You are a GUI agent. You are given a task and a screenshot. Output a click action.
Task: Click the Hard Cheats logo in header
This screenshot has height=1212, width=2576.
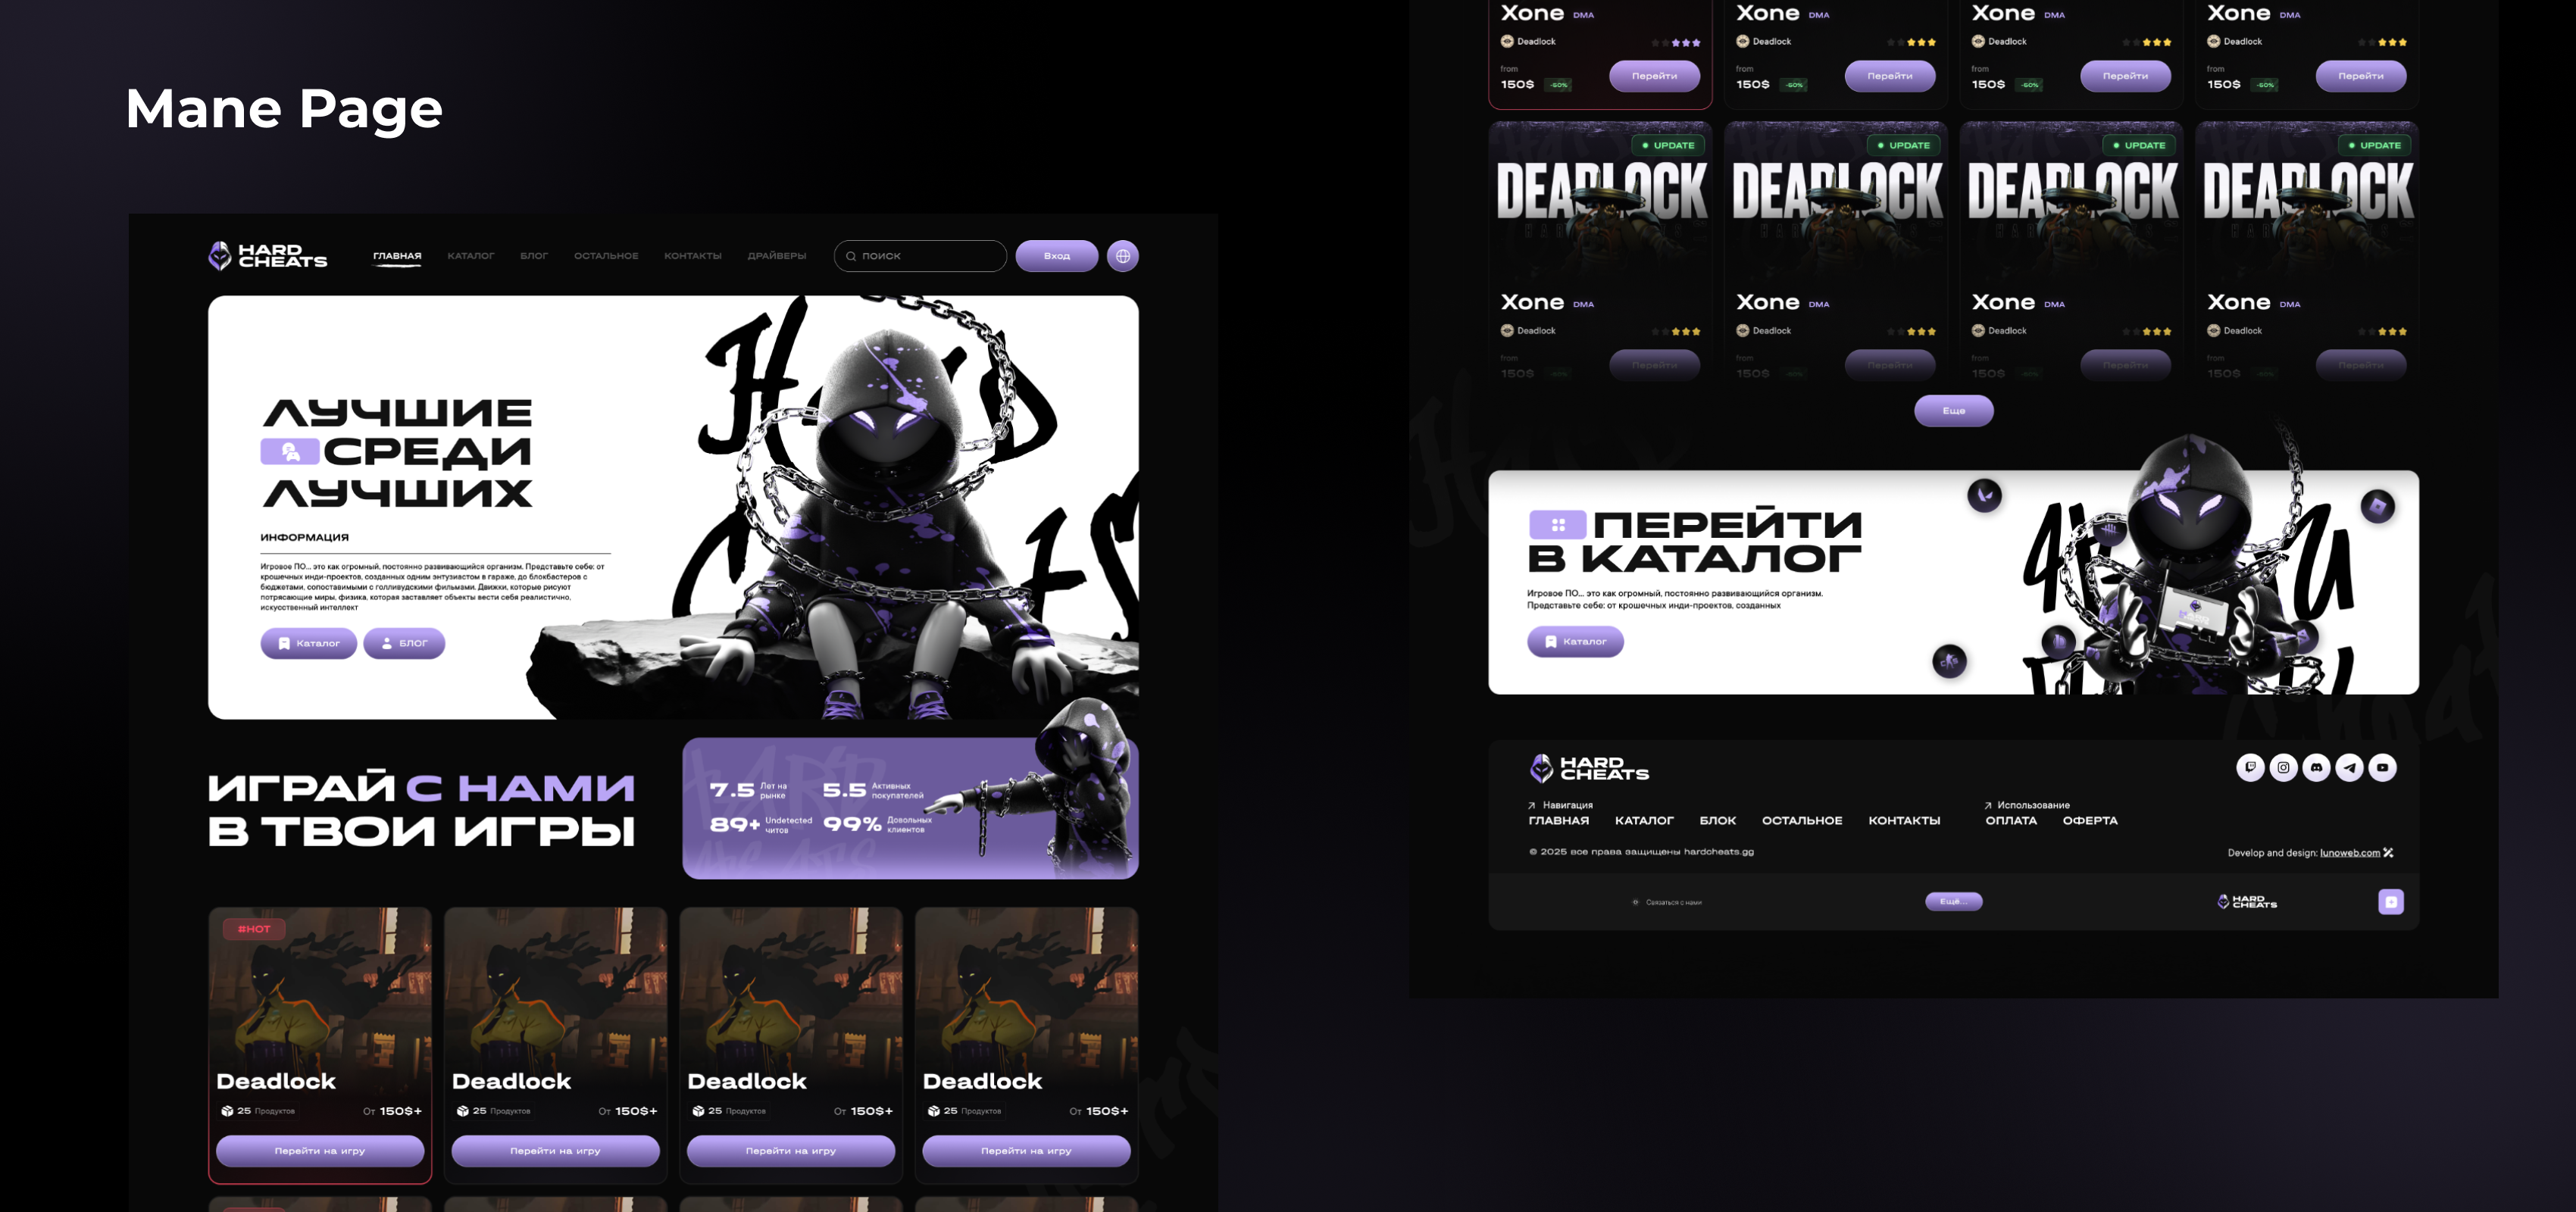tap(267, 256)
